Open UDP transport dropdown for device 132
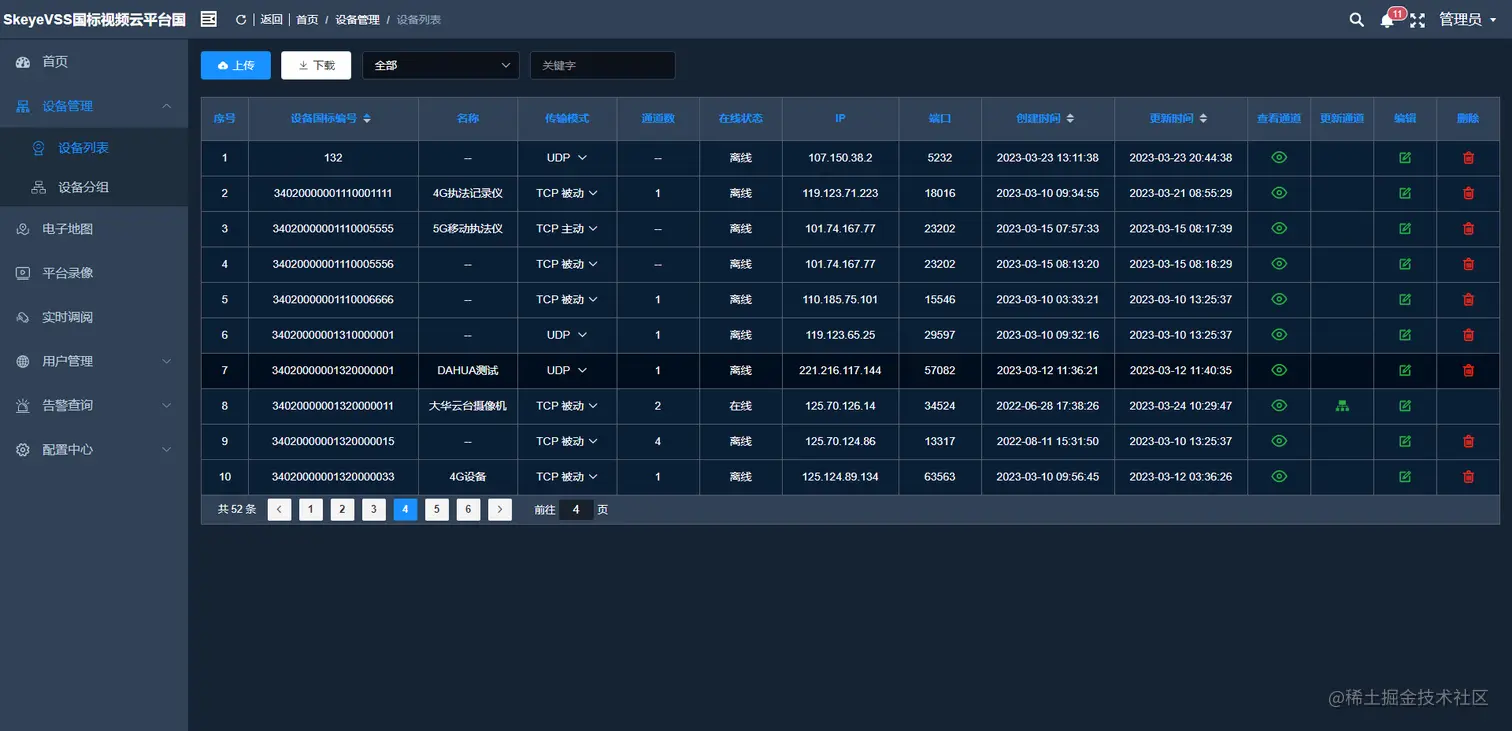This screenshot has width=1512, height=731. coord(567,158)
